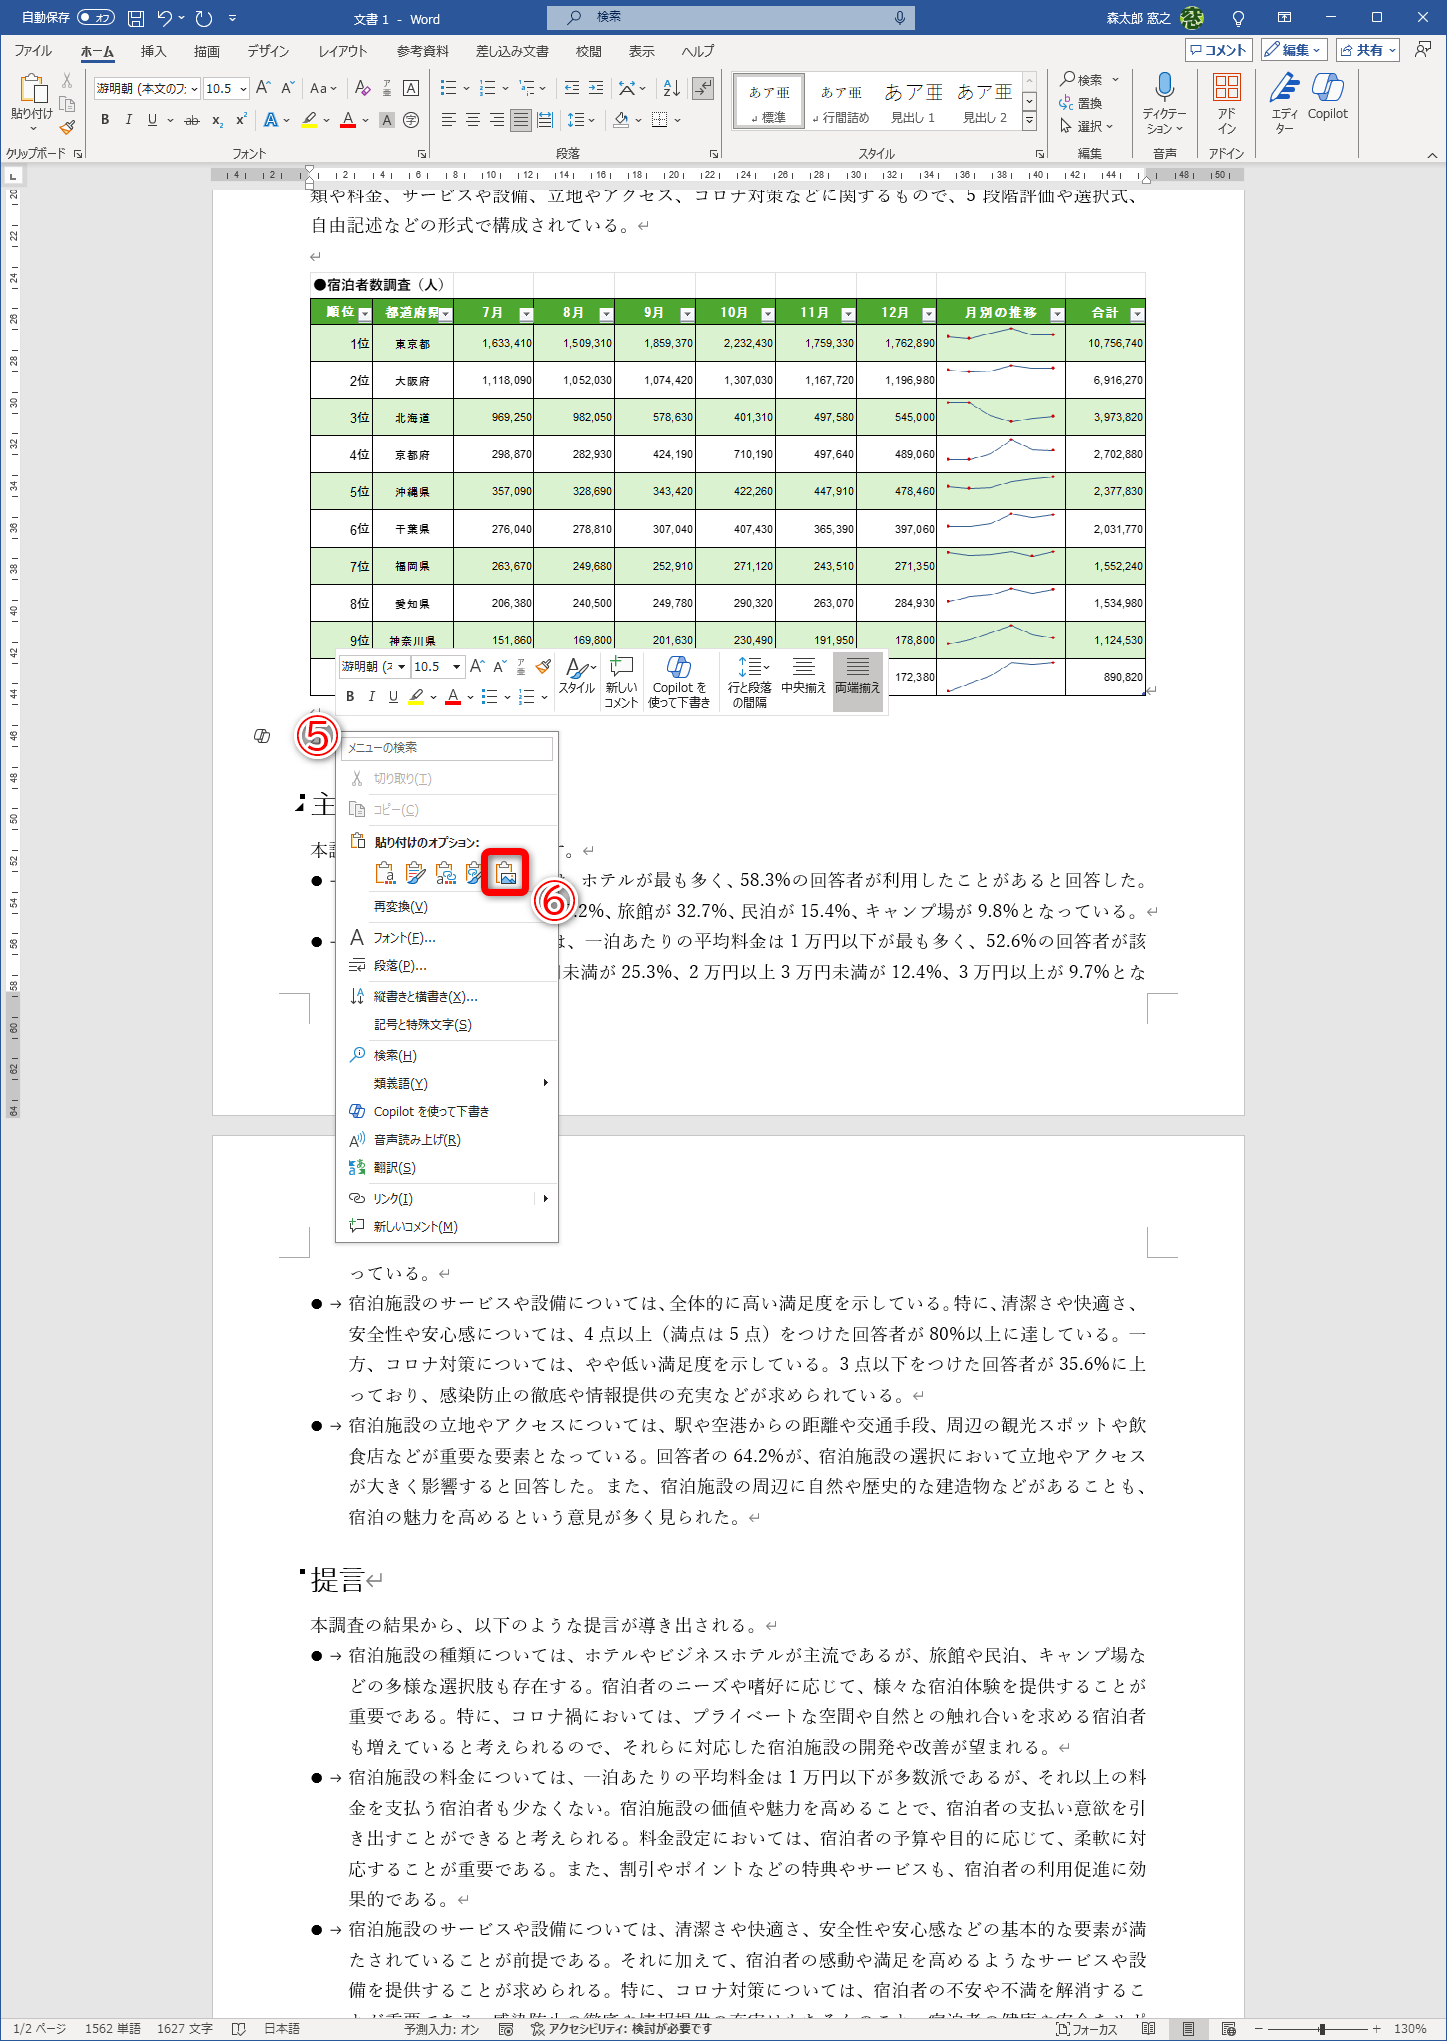
Task: Apply subscript formatting
Action: 218,120
